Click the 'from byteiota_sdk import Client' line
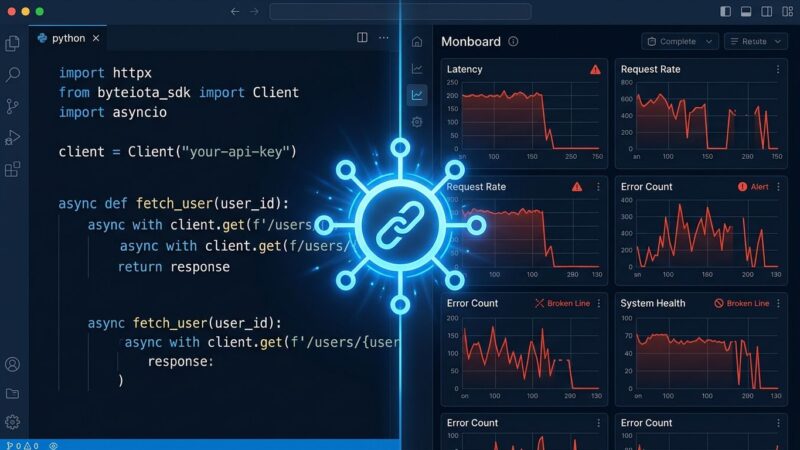This screenshot has width=800, height=450. [179, 92]
